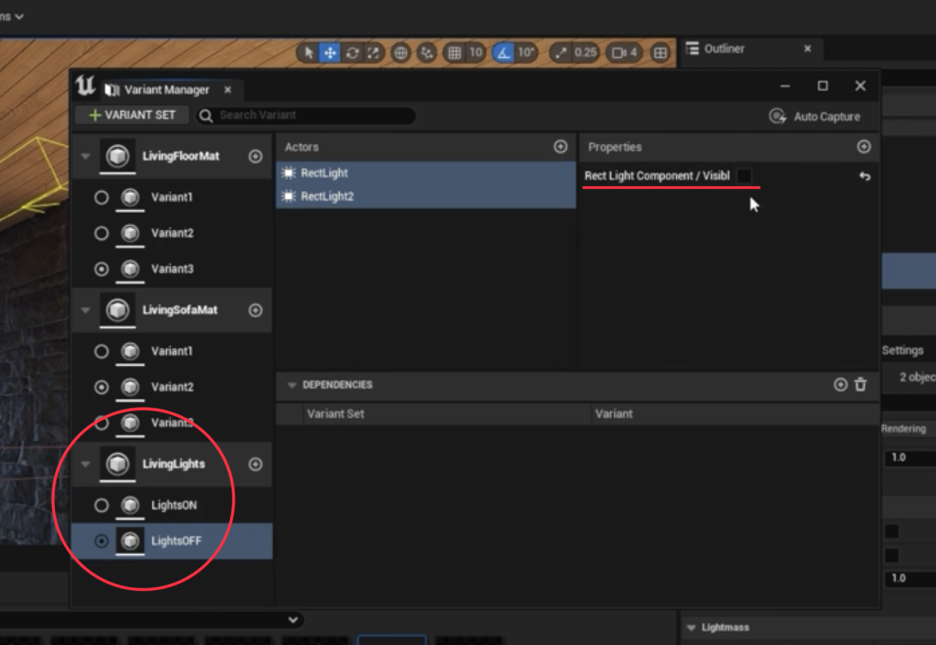Image resolution: width=936 pixels, height=645 pixels.
Task: Activate Variant1 radio under LivingSofaMat
Action: 101,351
